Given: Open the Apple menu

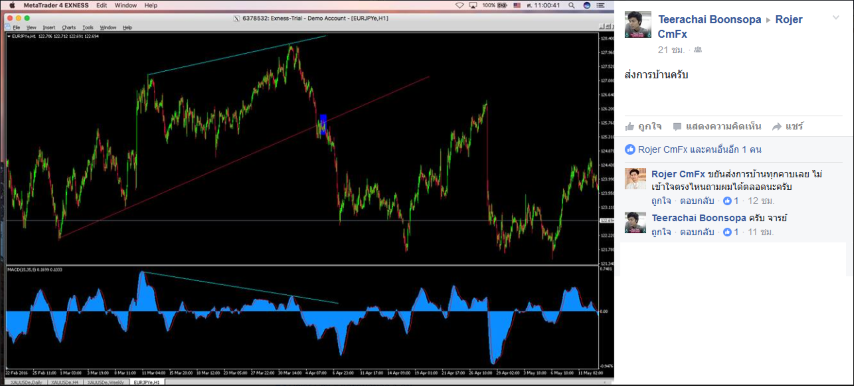Looking at the screenshot, I should pyautogui.click(x=12, y=5).
